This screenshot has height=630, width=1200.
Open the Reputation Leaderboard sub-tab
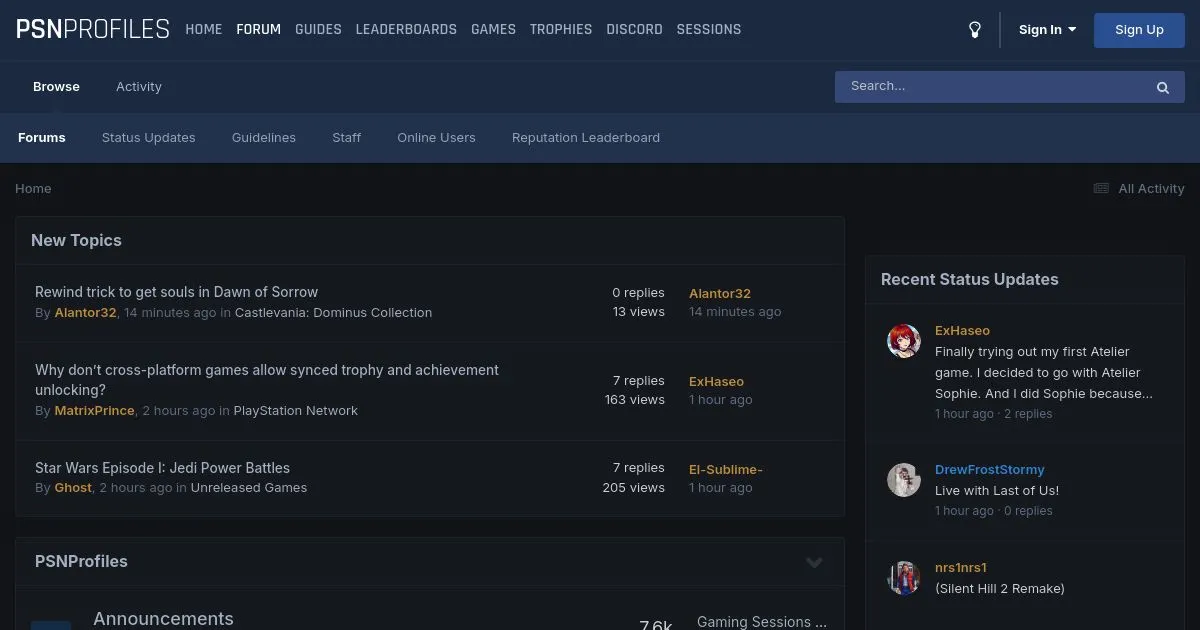pyautogui.click(x=586, y=138)
